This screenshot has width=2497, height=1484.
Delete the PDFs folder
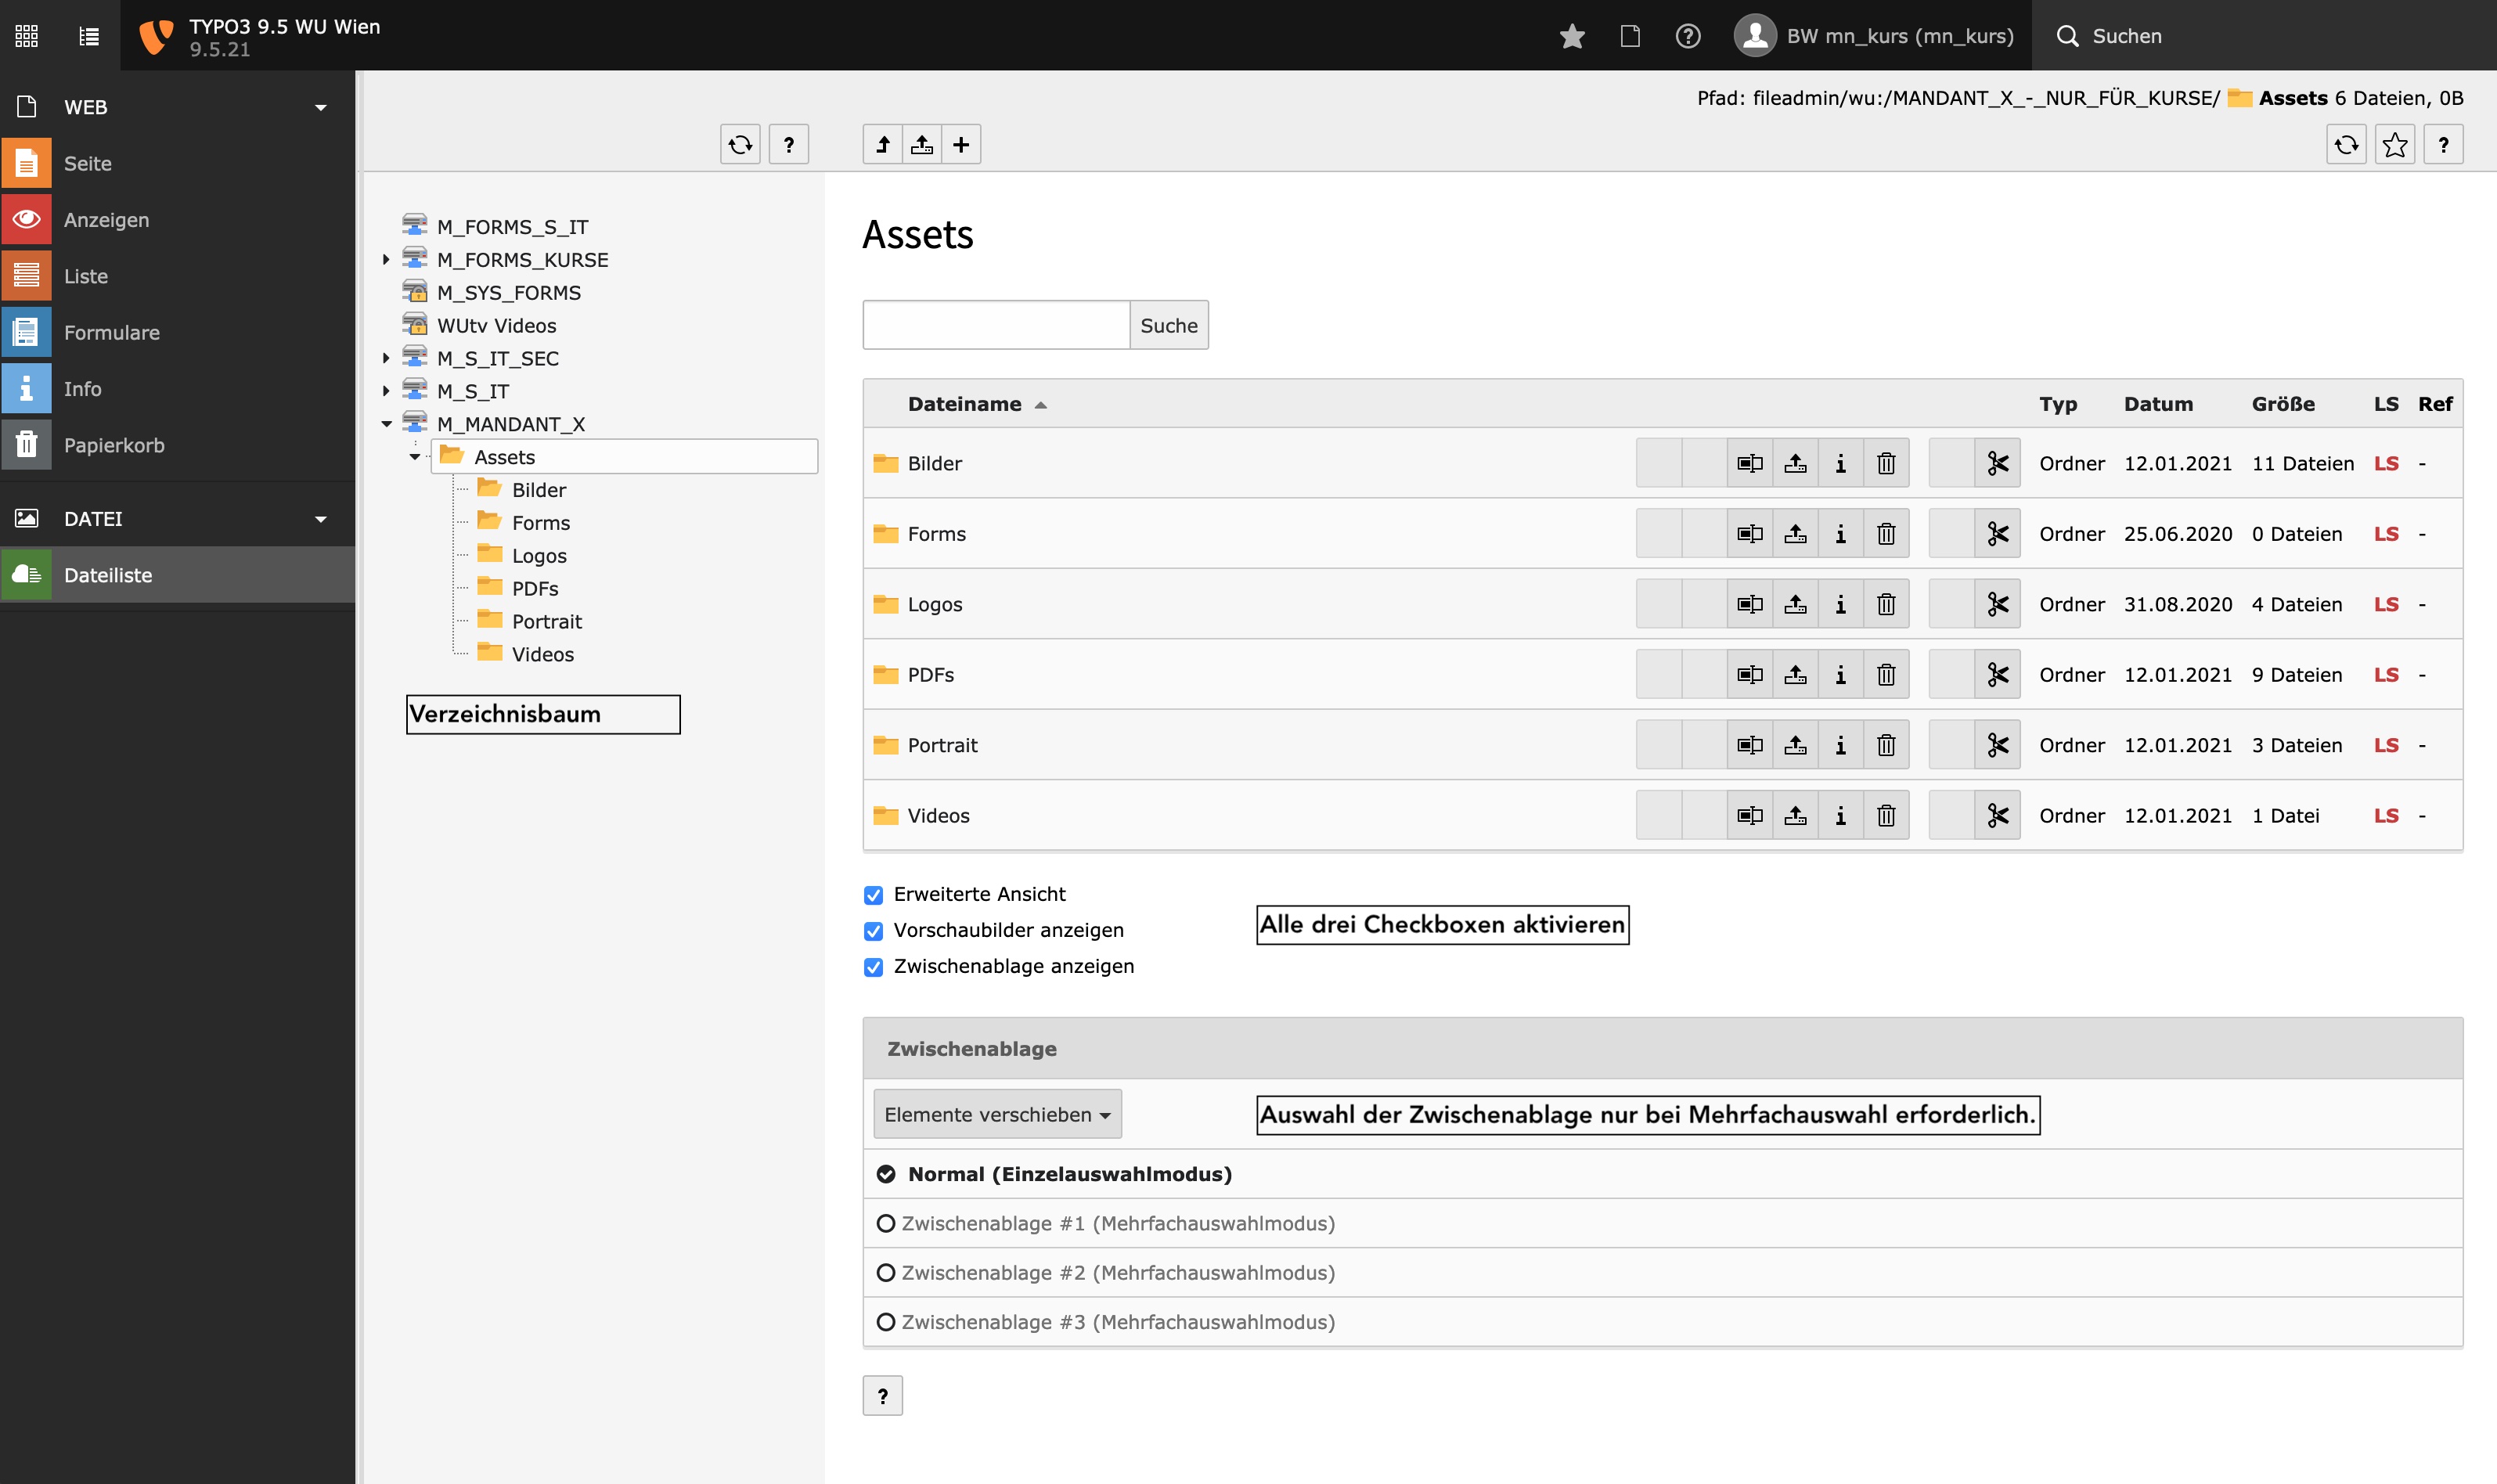click(1886, 675)
